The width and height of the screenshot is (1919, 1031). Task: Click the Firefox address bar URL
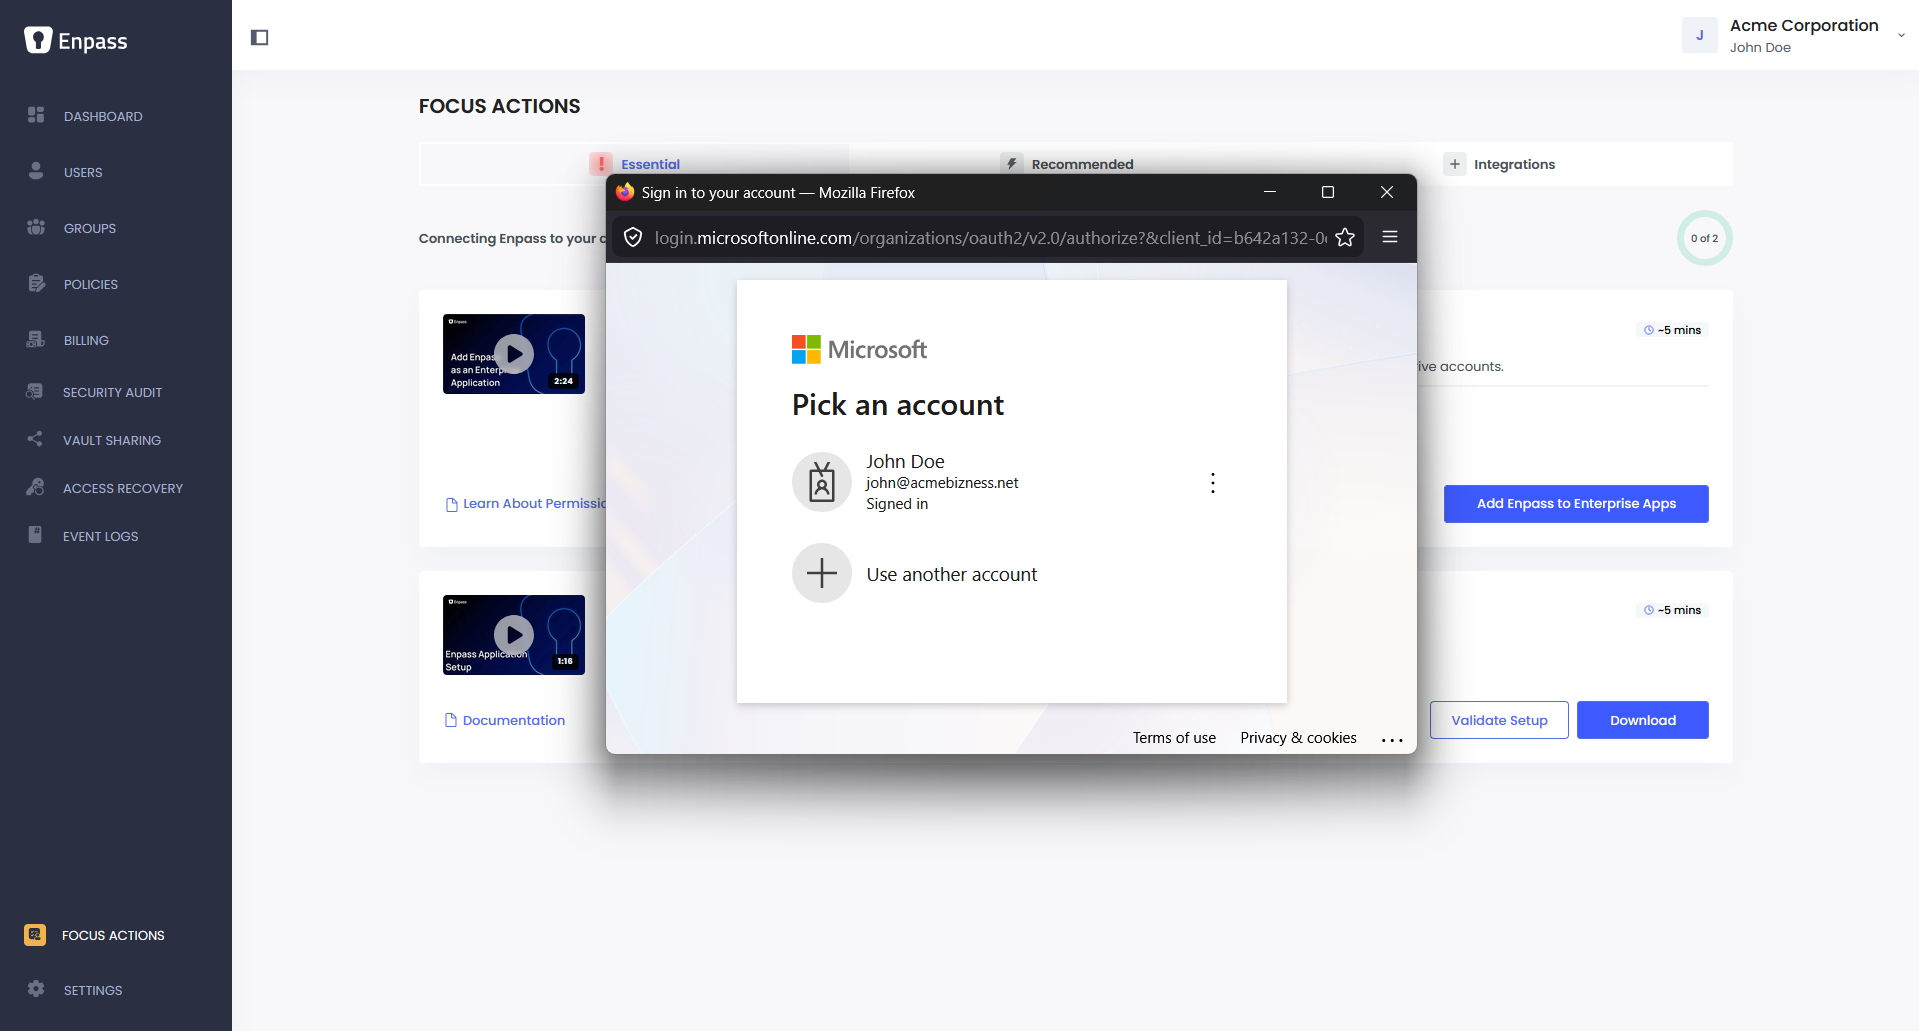pyautogui.click(x=990, y=238)
